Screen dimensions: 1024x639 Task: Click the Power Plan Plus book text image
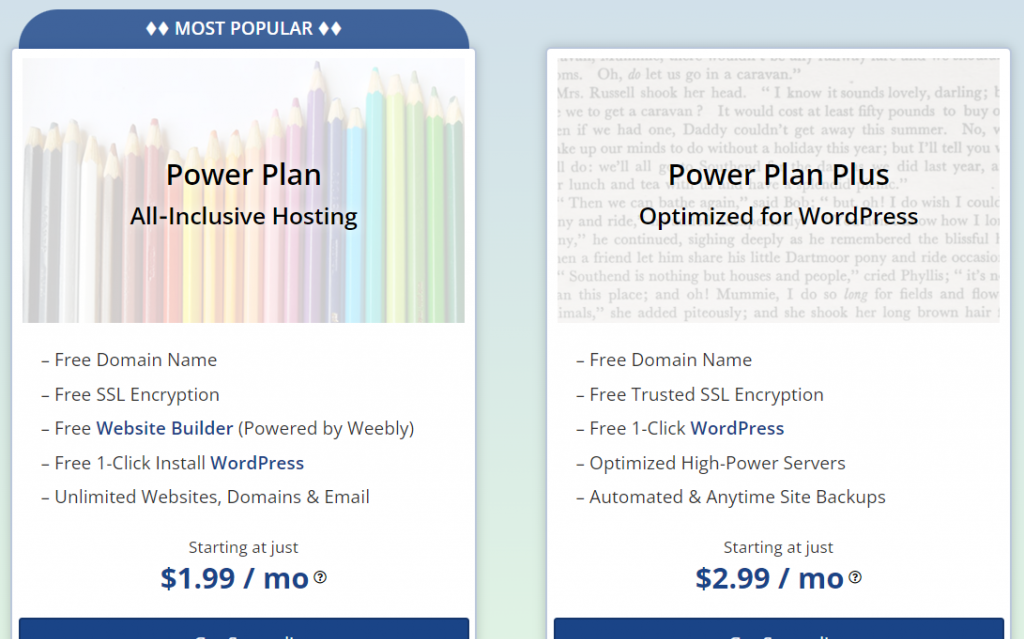[778, 190]
